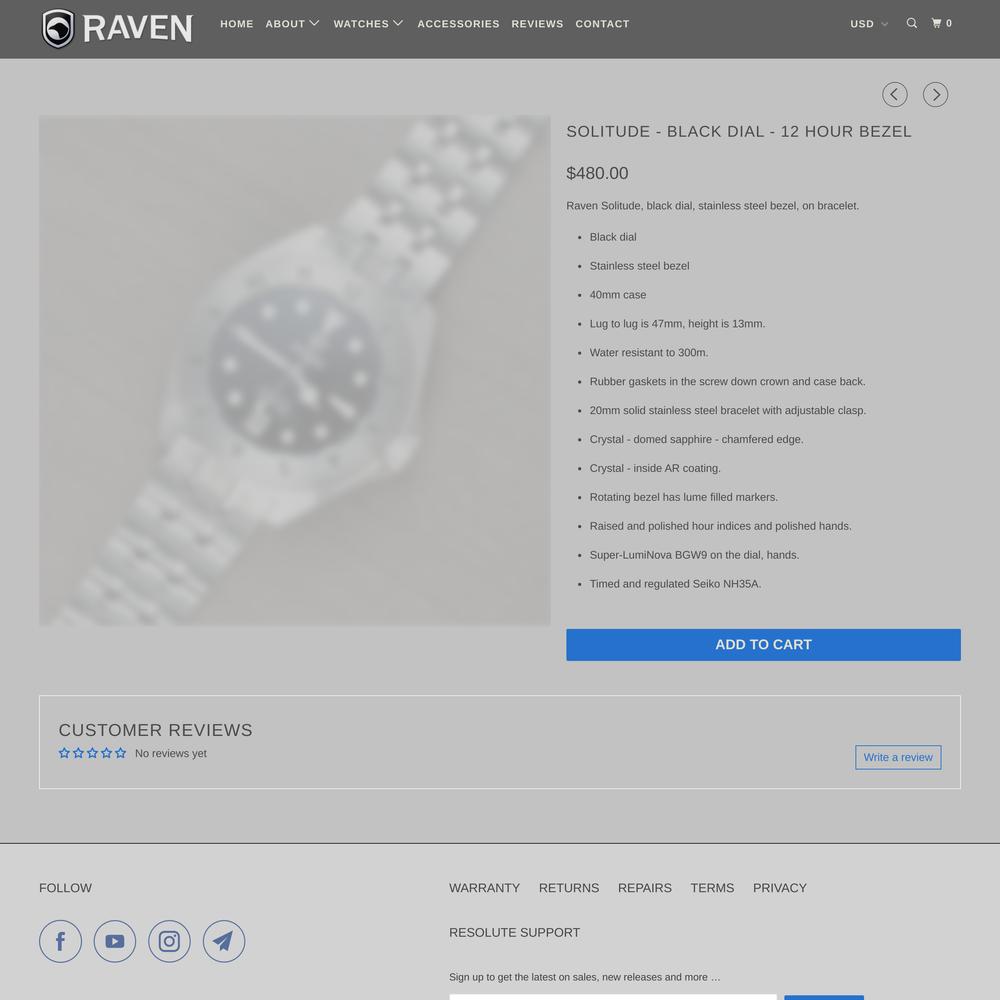Click the Add to Cart button

coord(763,645)
